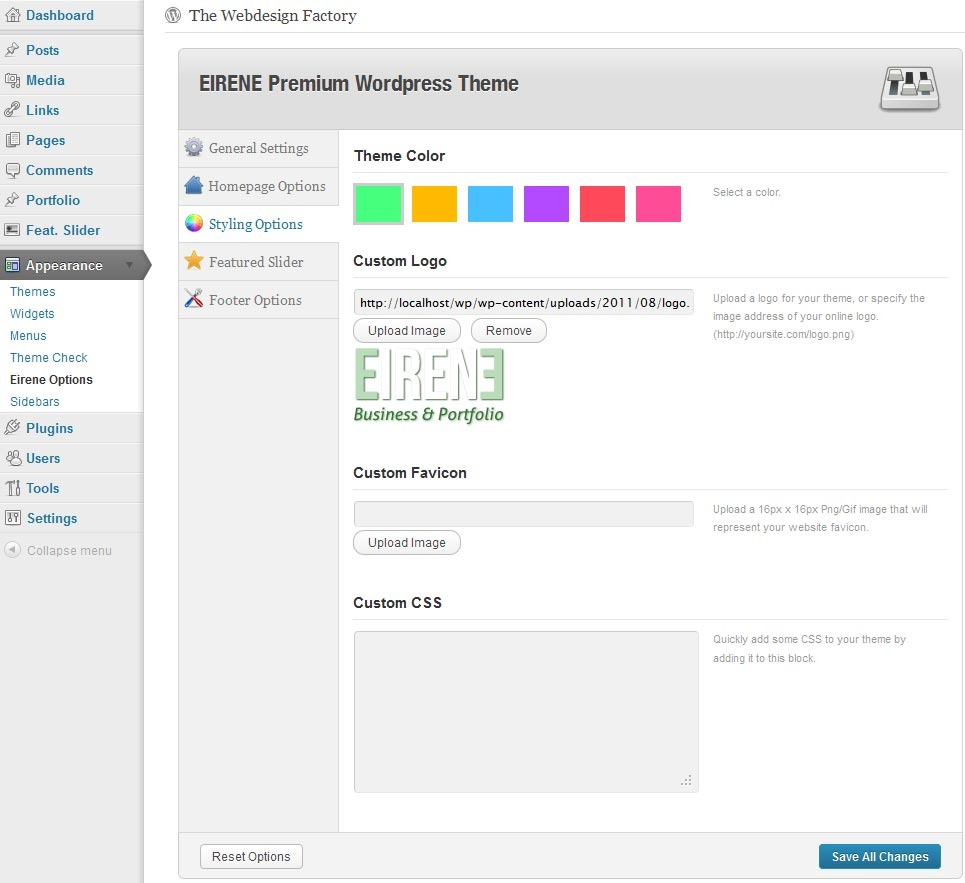The height and width of the screenshot is (883, 965).
Task: Click the Custom CSS text area
Action: pos(526,711)
